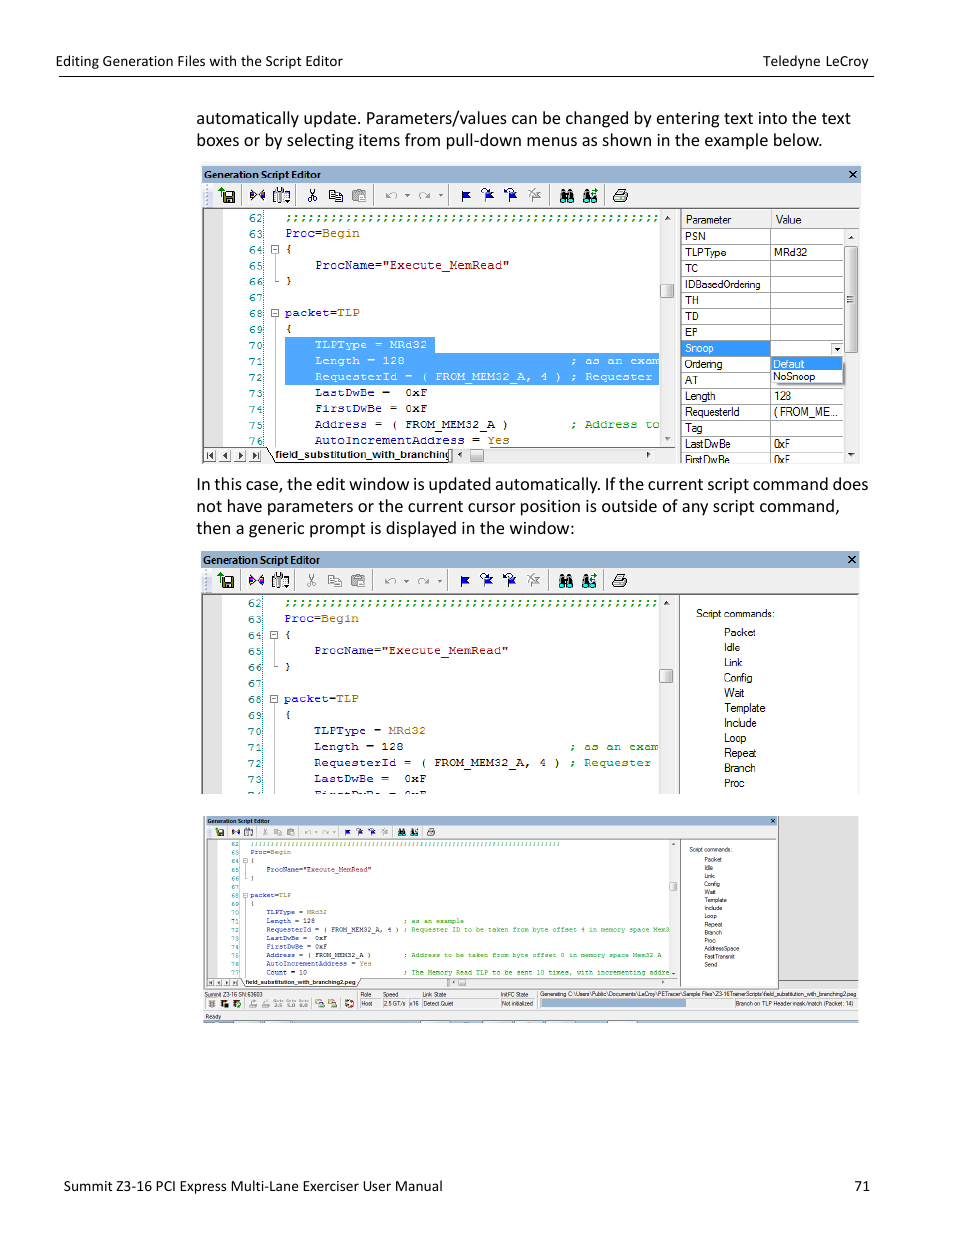Go to next bookmark in Parameter panel editor

pos(488,196)
